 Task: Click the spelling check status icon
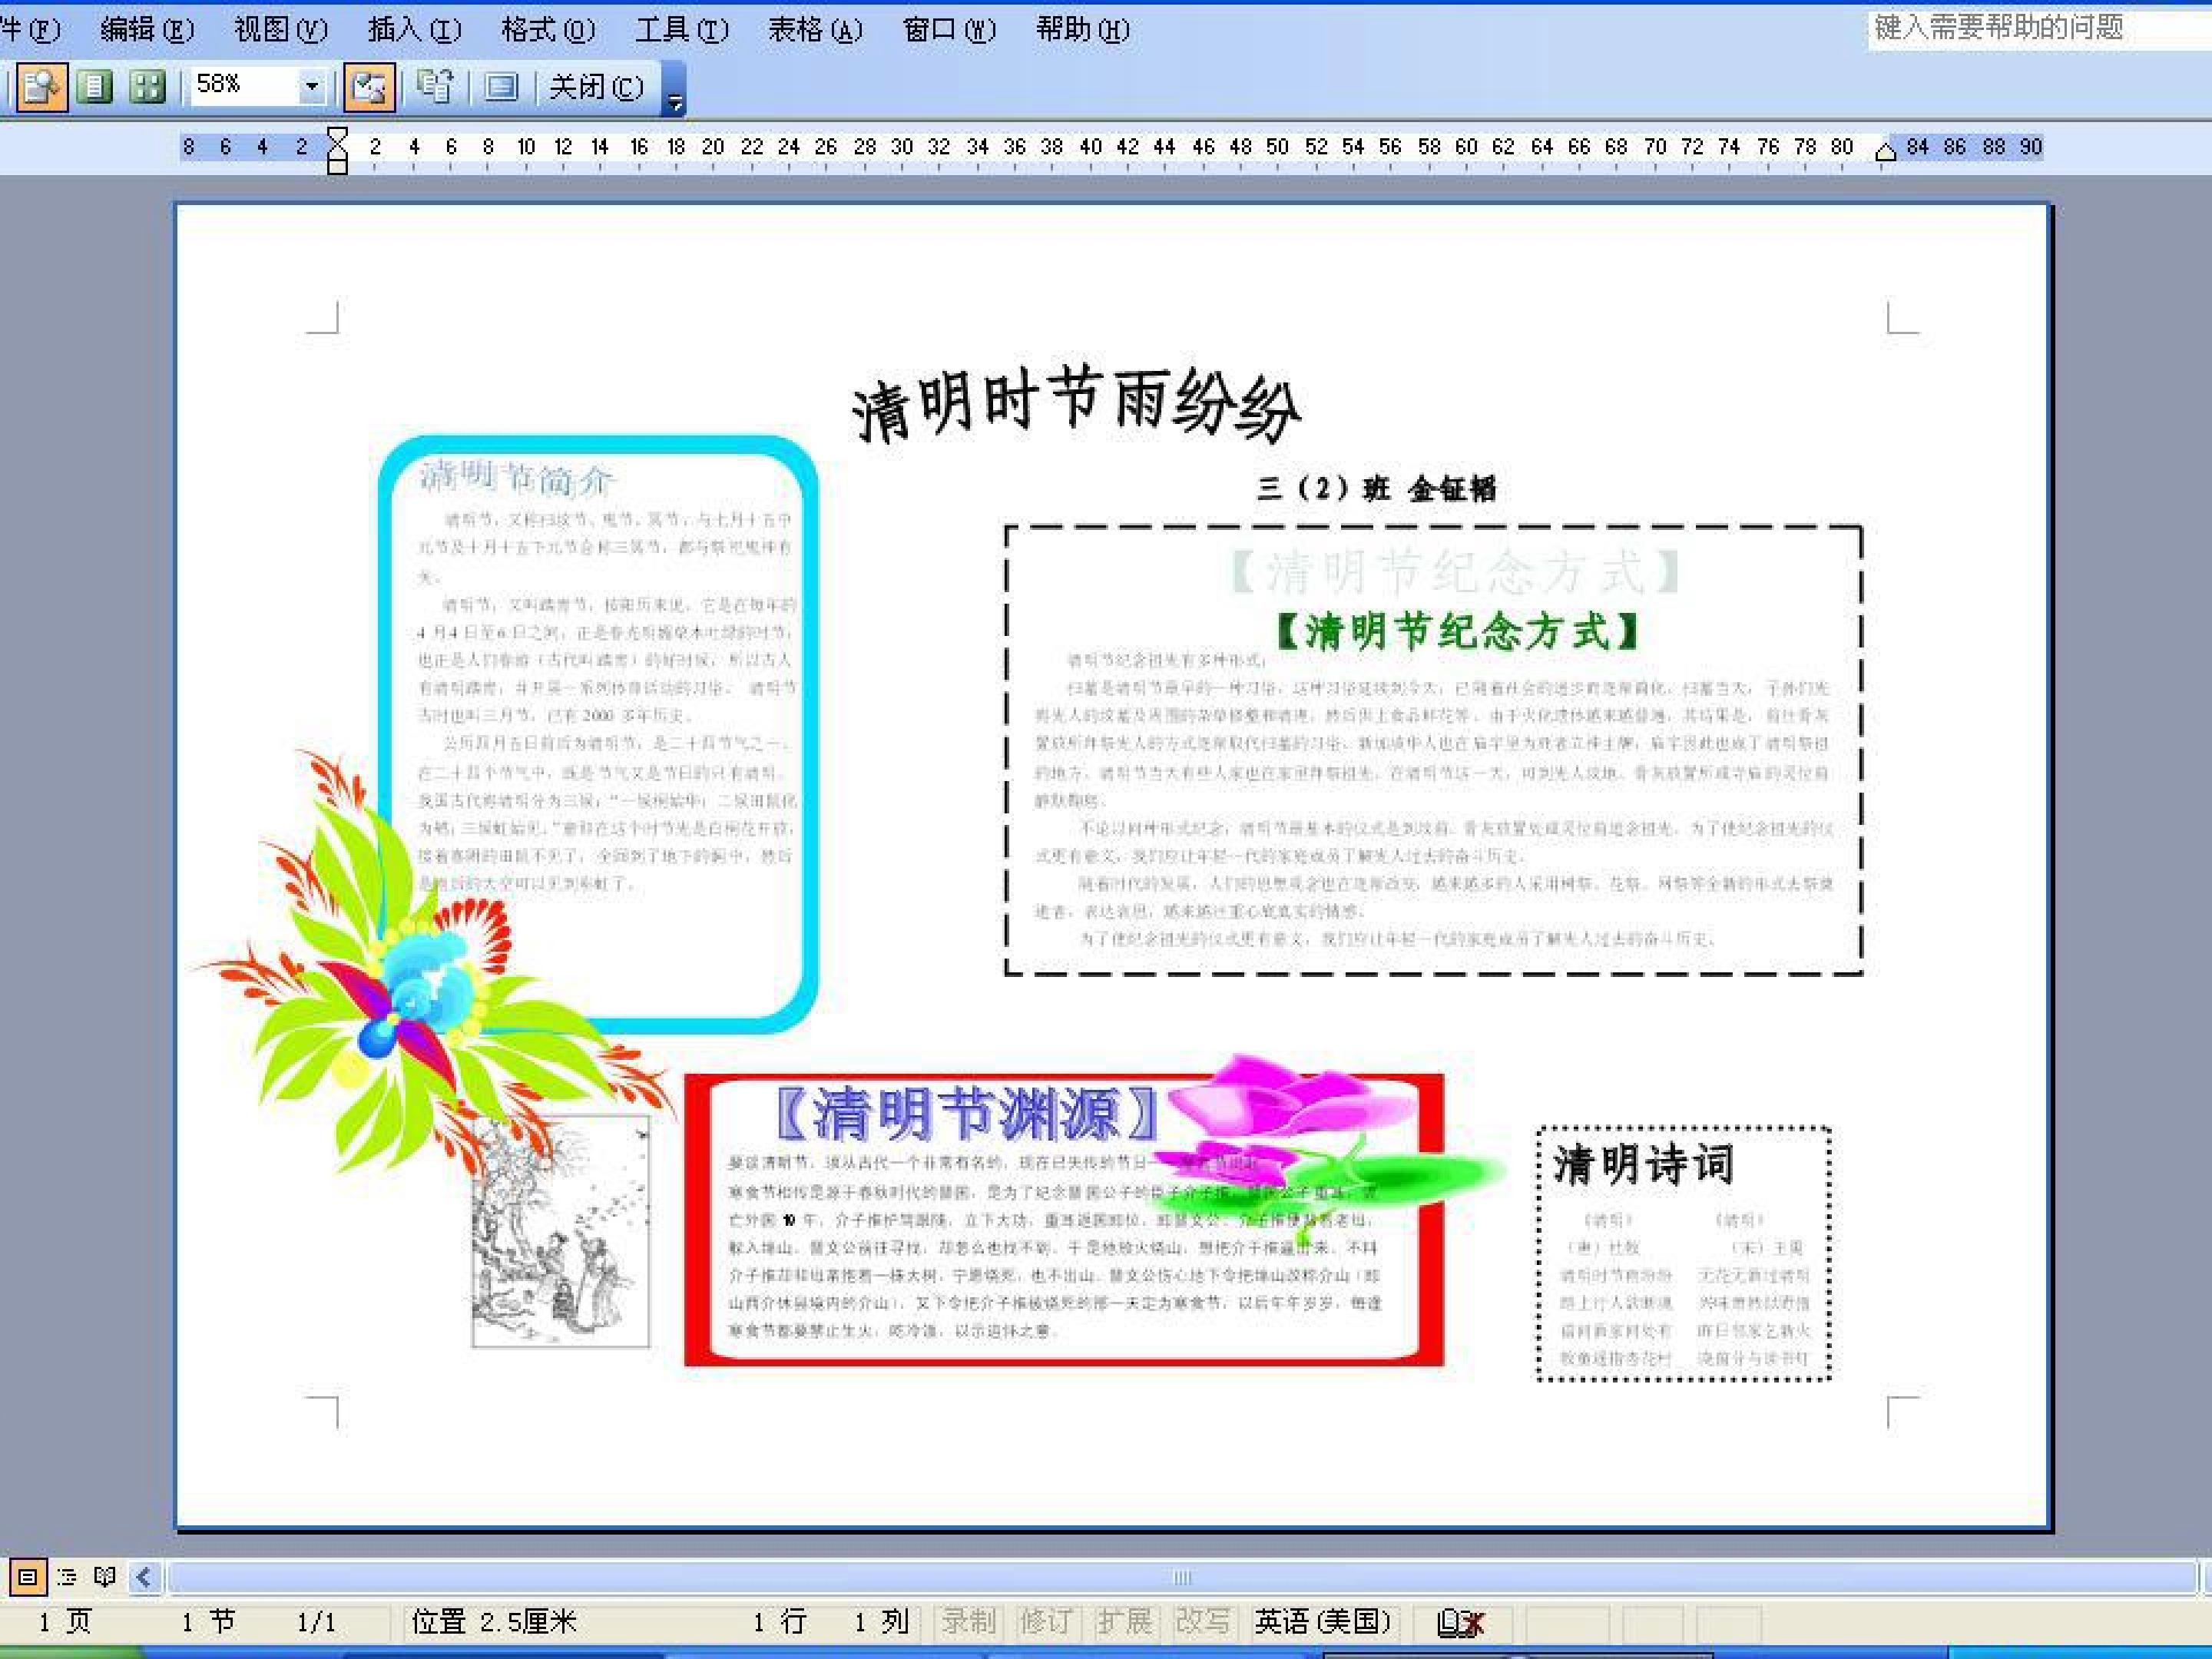coord(1460,1622)
